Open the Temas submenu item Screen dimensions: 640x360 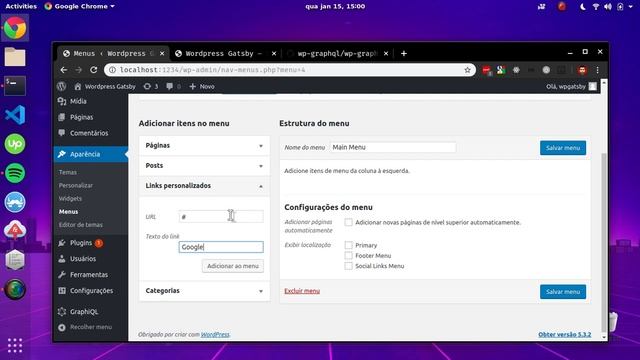68,172
